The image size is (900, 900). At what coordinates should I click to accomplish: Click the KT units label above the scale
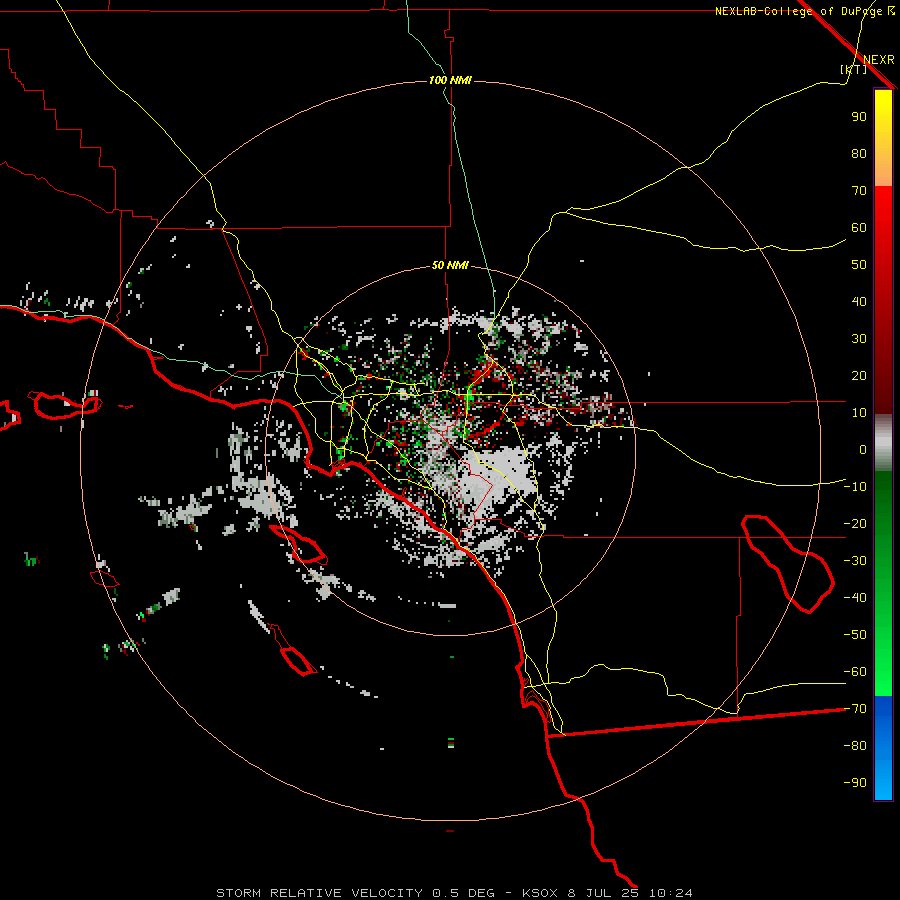pos(854,69)
